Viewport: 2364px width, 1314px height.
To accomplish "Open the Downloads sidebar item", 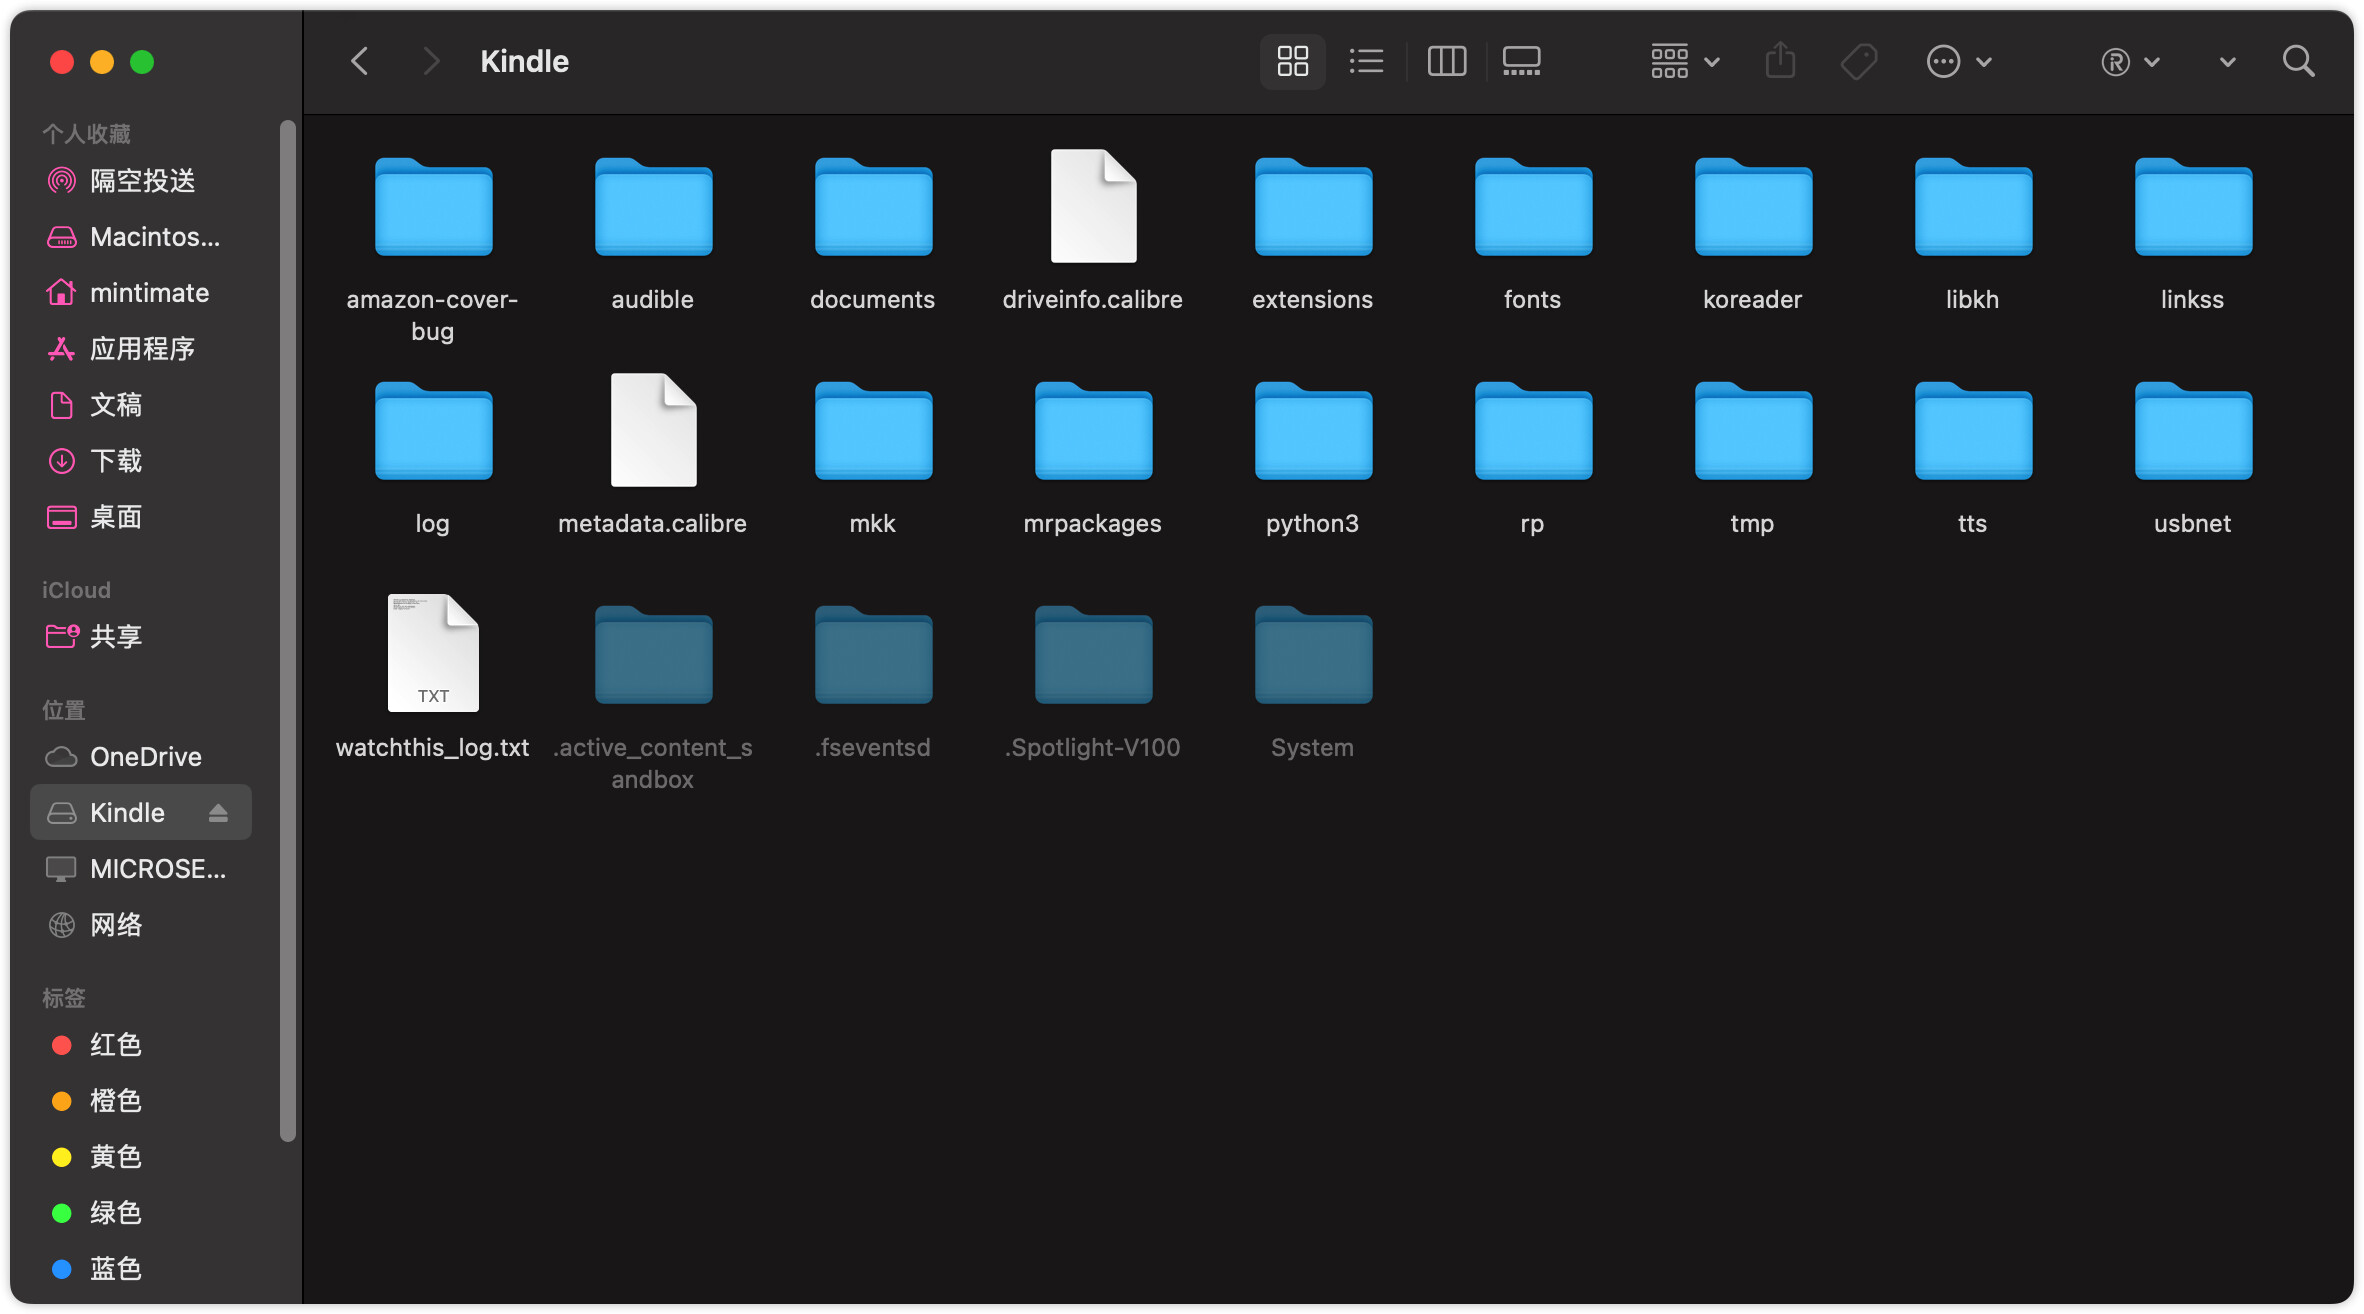I will [x=116, y=461].
